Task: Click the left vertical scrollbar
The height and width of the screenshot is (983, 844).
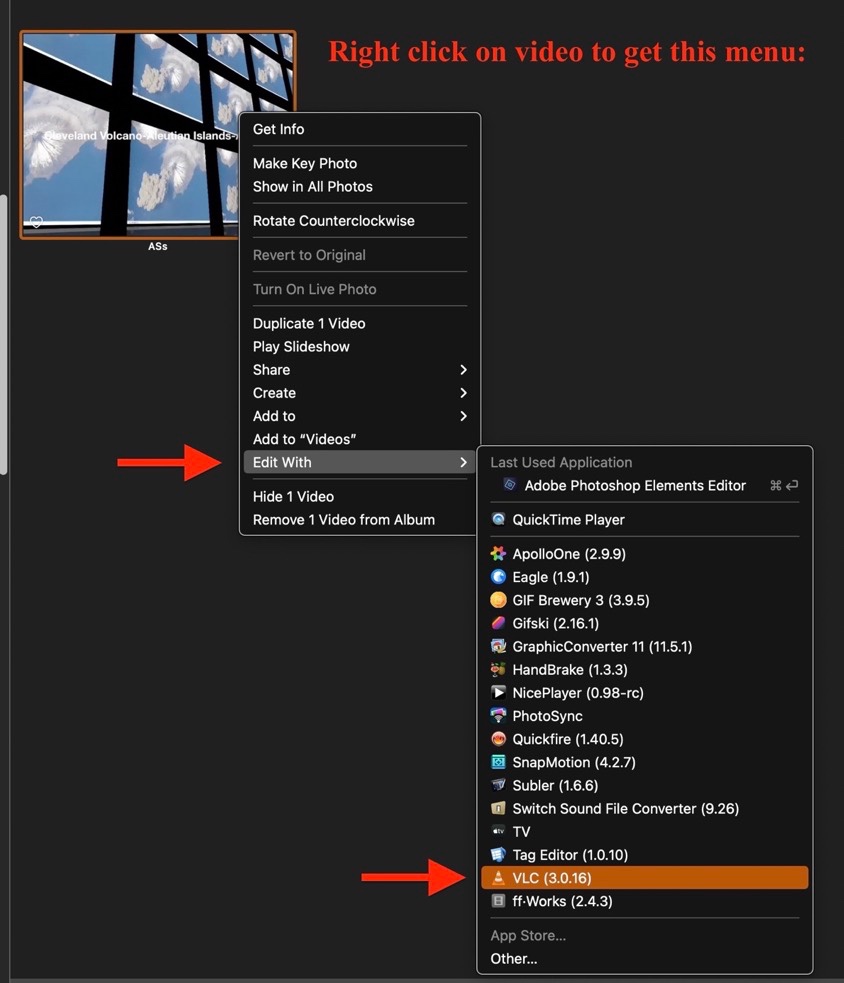Action: point(4,330)
